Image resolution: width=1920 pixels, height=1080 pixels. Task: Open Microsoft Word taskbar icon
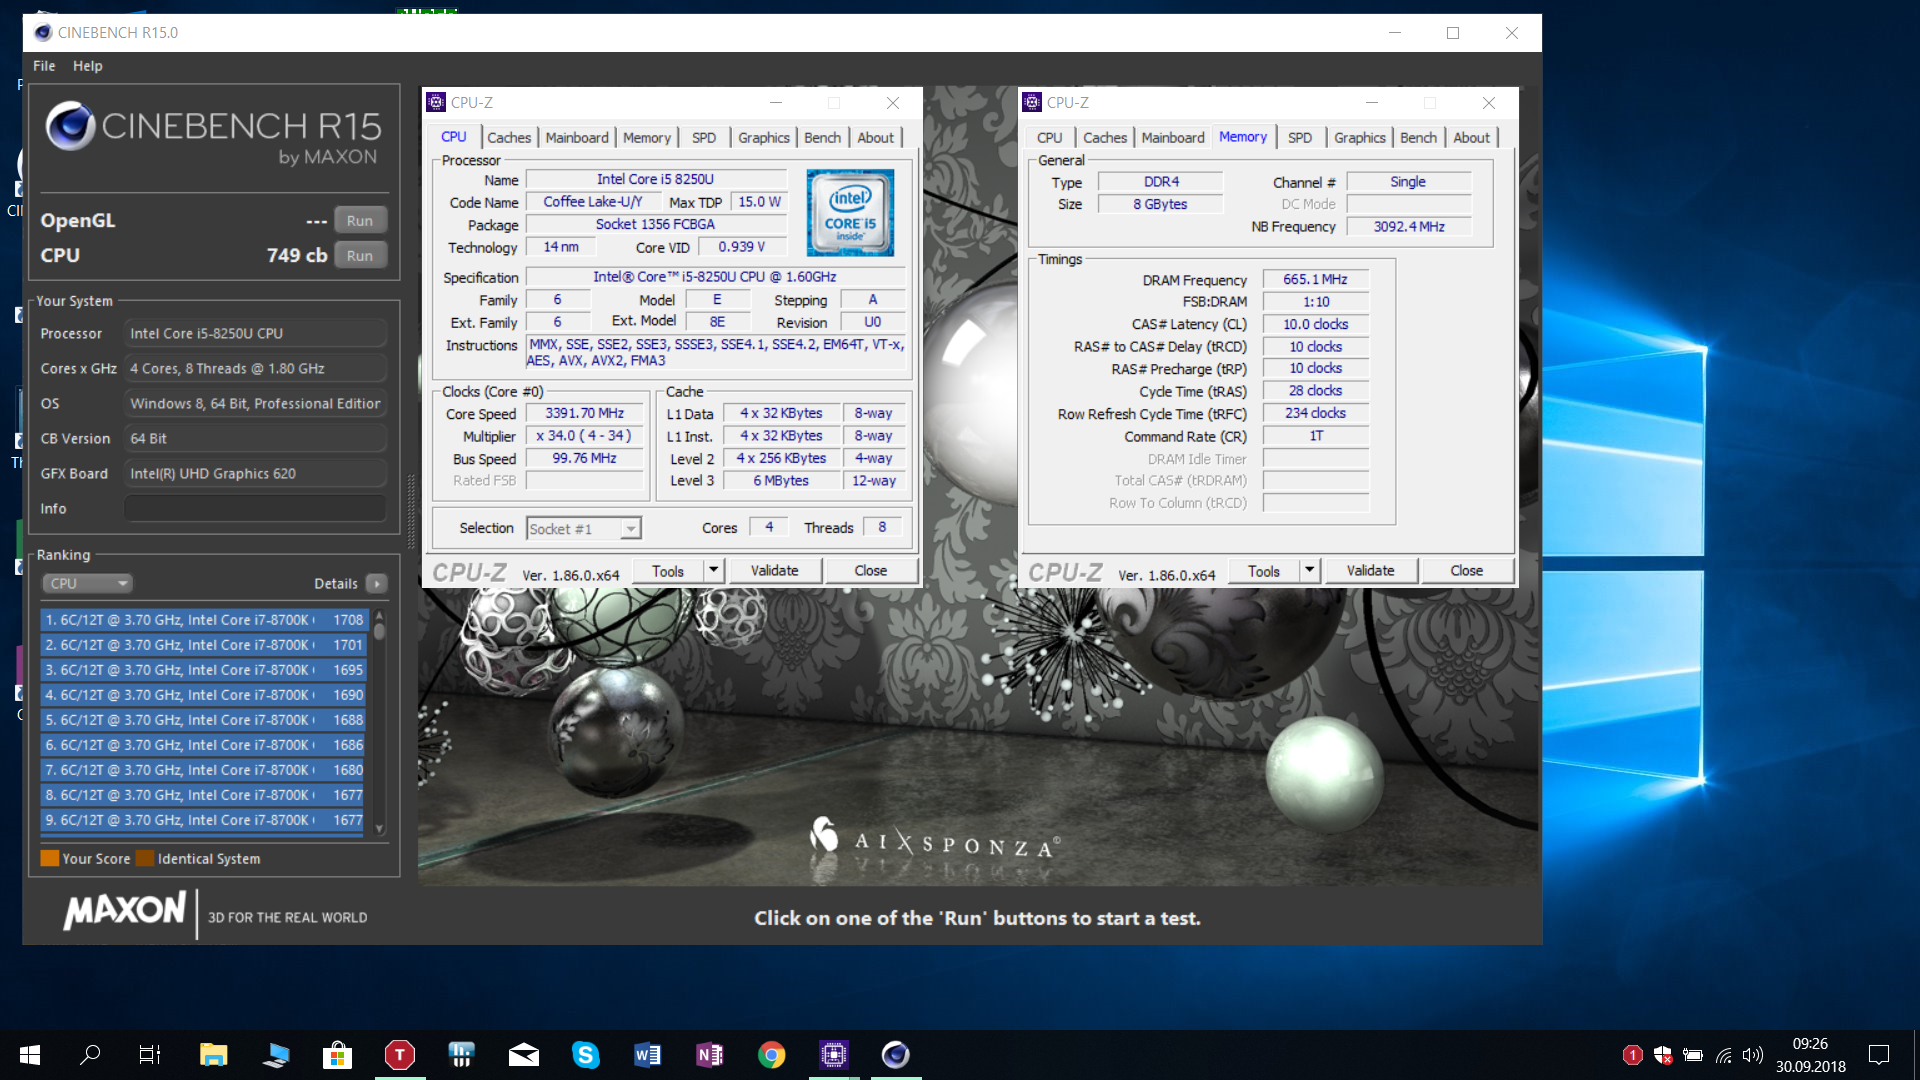click(x=647, y=1054)
